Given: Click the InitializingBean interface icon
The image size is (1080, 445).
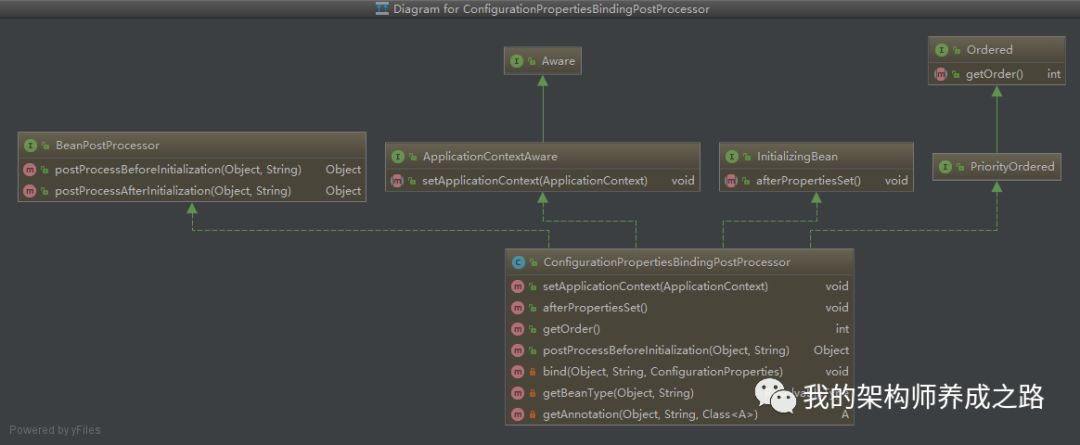Looking at the screenshot, I should (731, 156).
